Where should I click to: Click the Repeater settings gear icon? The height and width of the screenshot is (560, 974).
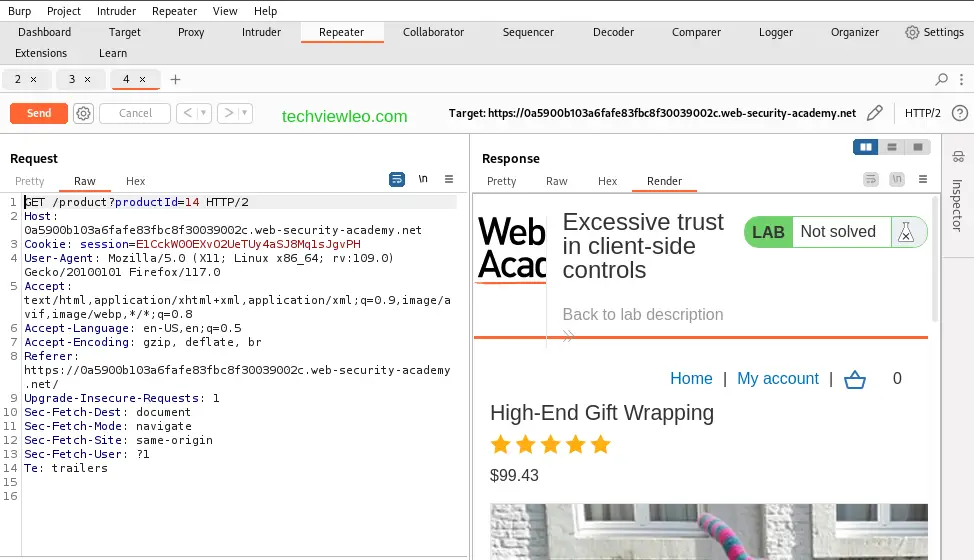tap(84, 113)
